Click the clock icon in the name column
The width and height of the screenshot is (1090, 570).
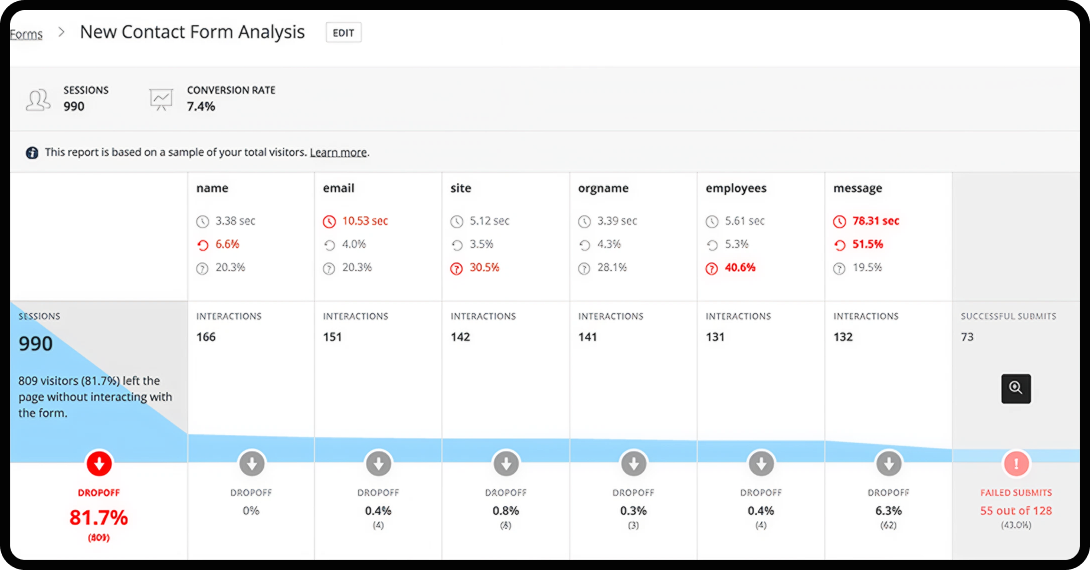coord(202,222)
